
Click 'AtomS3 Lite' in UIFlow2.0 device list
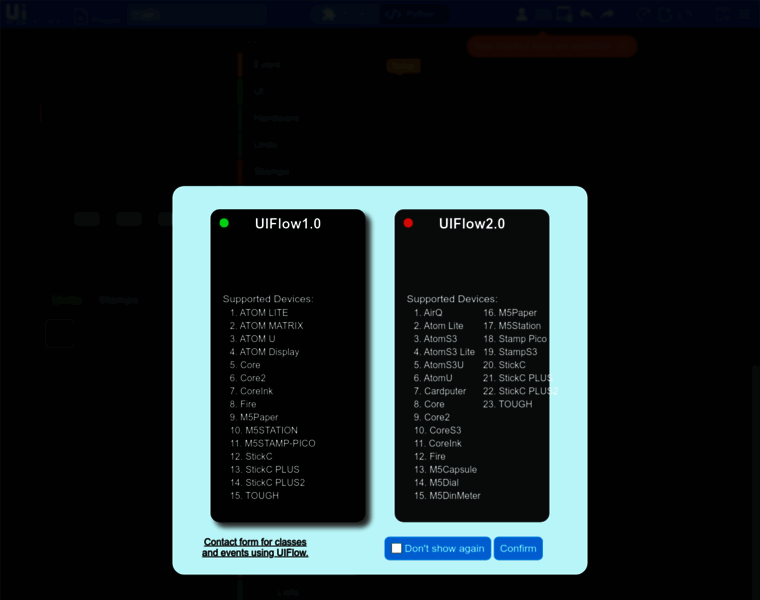click(449, 352)
